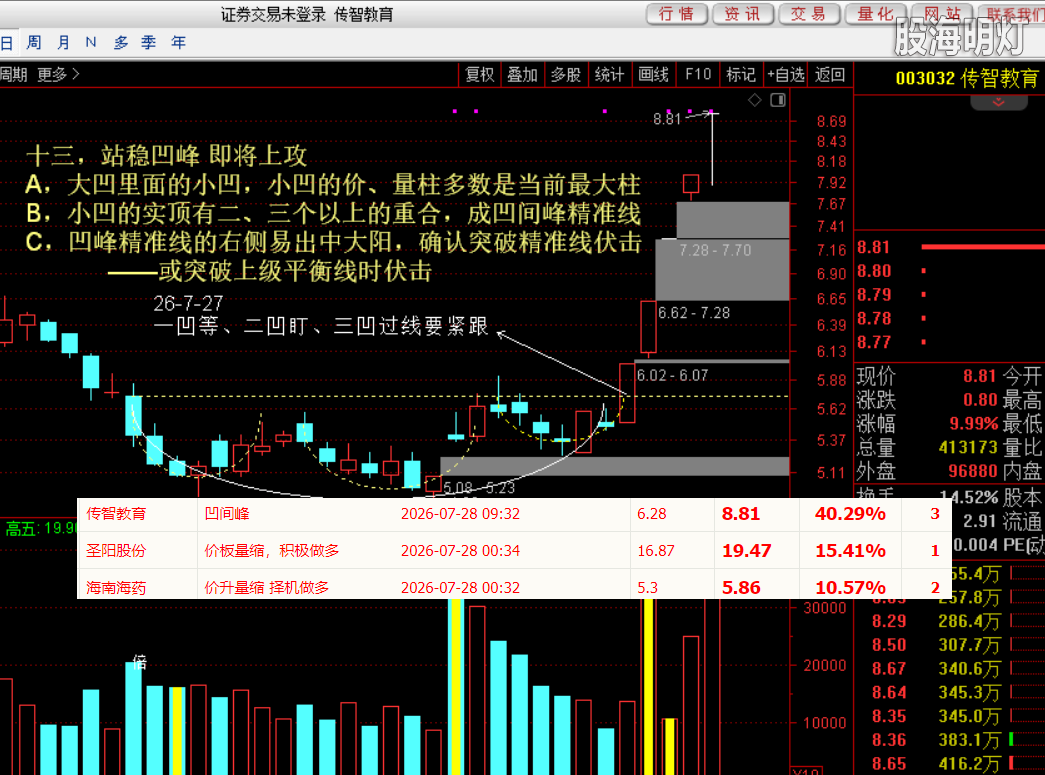The height and width of the screenshot is (775, 1045).
Task: Click the 量化 button
Action: (x=875, y=14)
